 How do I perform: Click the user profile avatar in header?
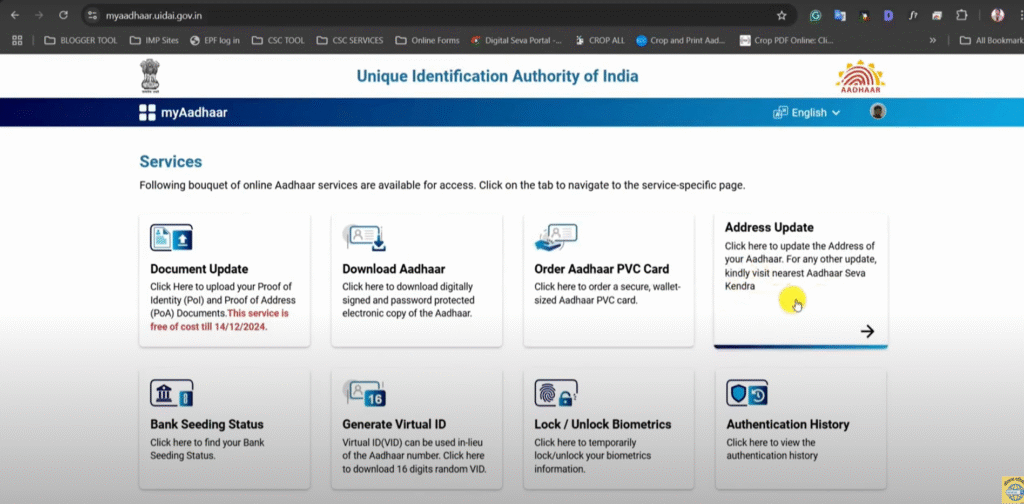(878, 112)
